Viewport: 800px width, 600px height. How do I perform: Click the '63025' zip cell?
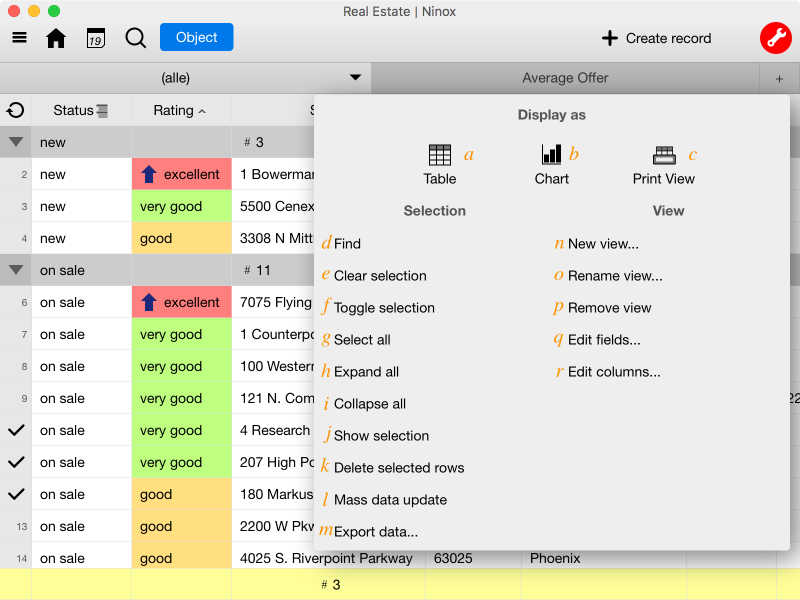[x=473, y=558]
